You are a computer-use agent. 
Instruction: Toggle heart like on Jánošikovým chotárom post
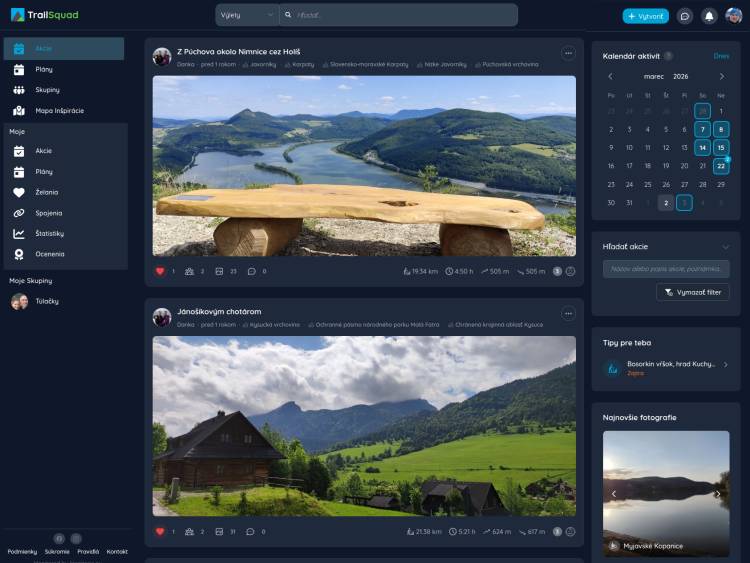(160, 531)
